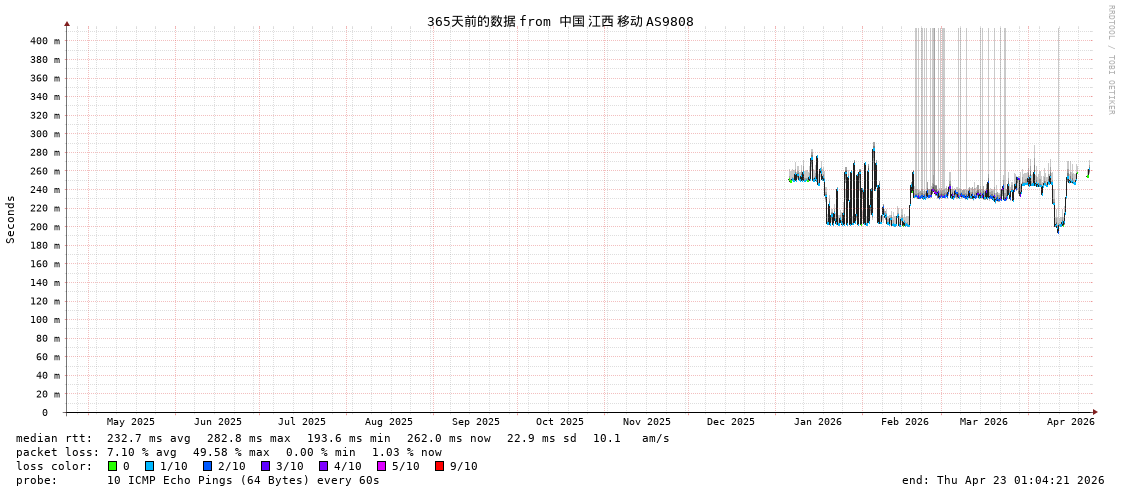Viewport: 1121px width, 494px height.
Task: Click the graph title with AS9808
Action: pyautogui.click(x=560, y=21)
